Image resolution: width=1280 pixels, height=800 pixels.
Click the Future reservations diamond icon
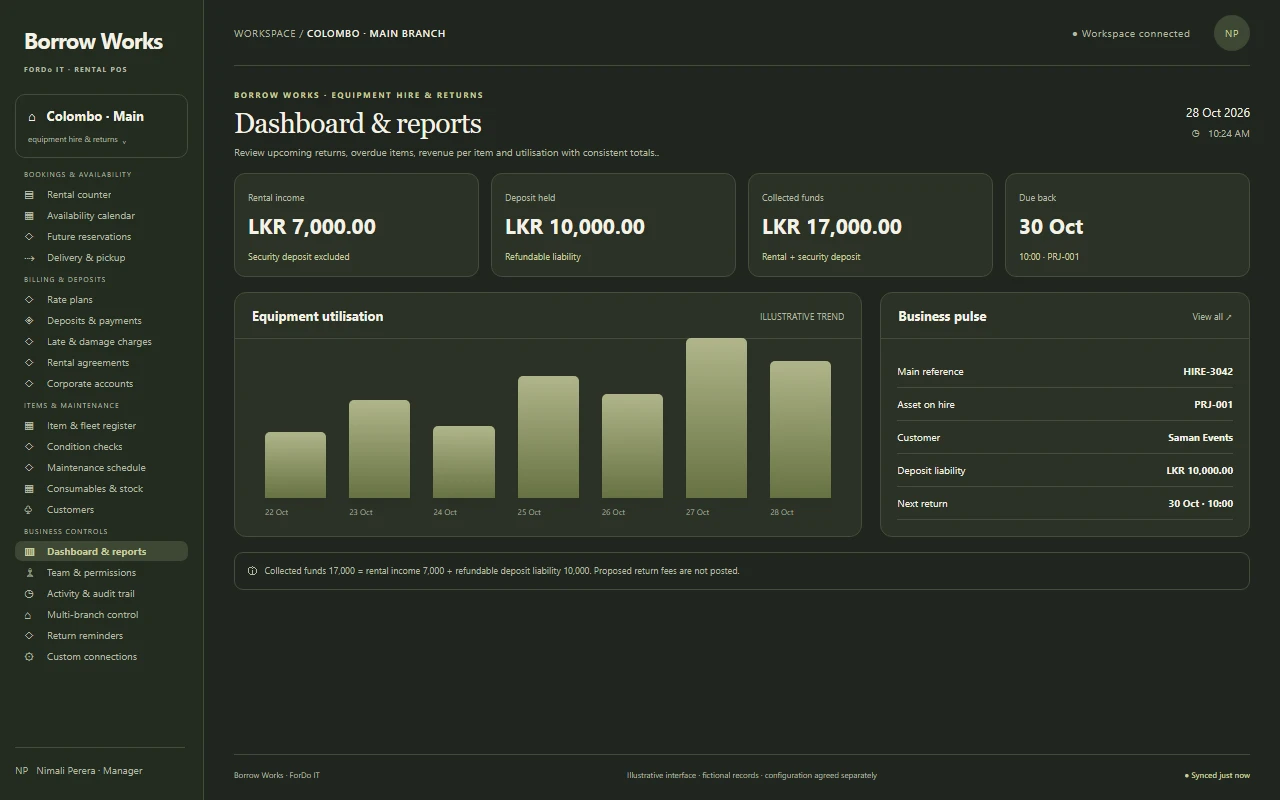click(x=29, y=237)
